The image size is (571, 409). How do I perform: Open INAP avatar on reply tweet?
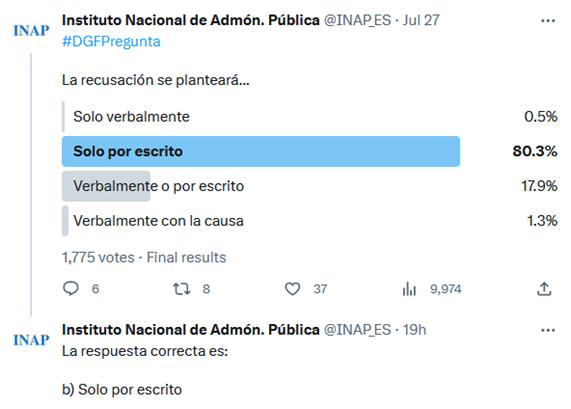point(31,340)
